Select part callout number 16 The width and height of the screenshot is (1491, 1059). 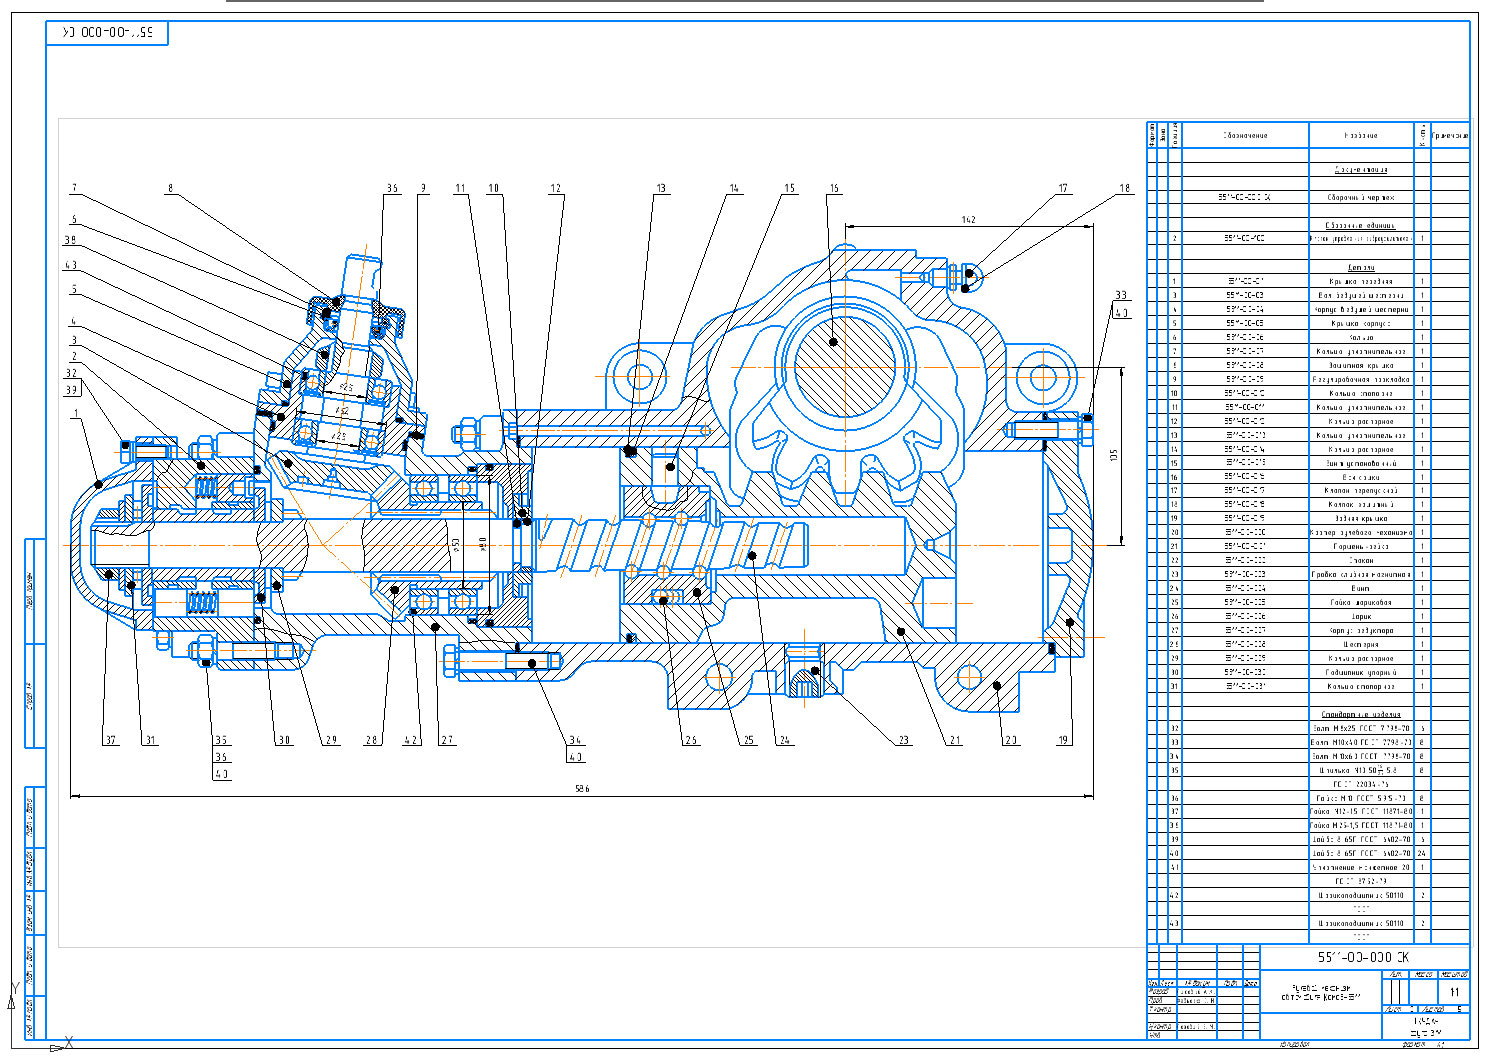click(834, 188)
